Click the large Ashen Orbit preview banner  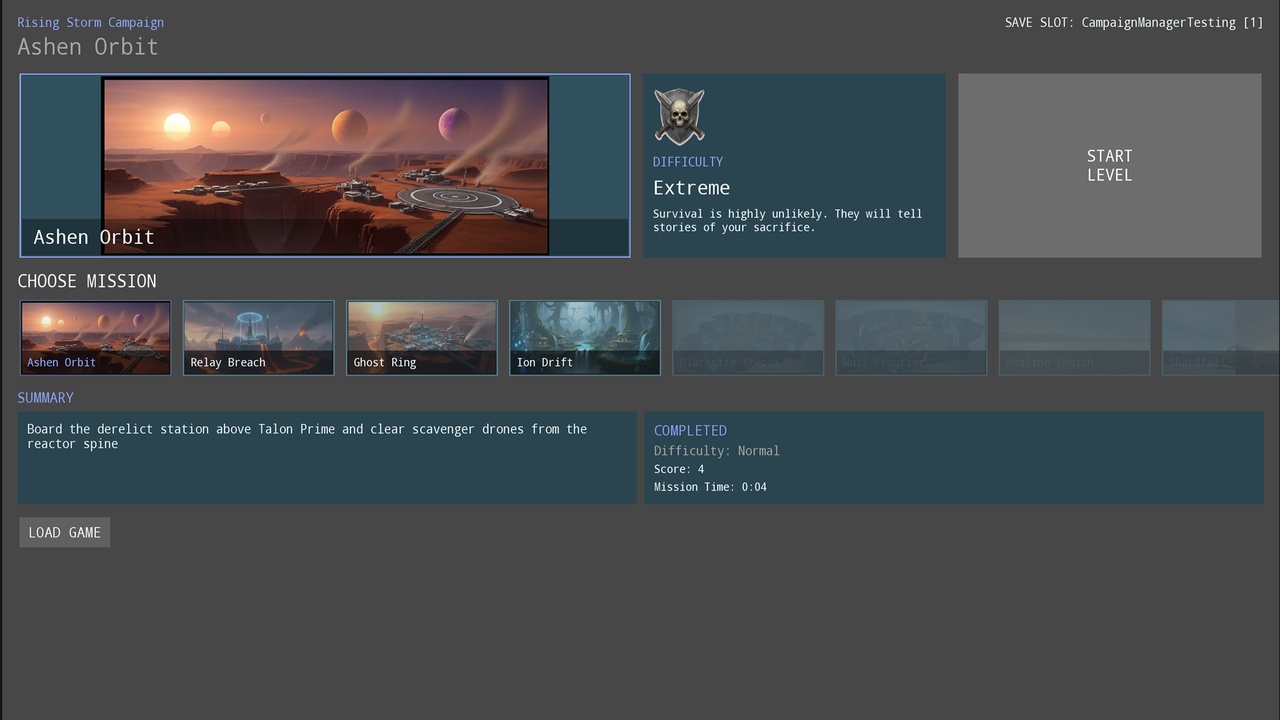coord(325,165)
